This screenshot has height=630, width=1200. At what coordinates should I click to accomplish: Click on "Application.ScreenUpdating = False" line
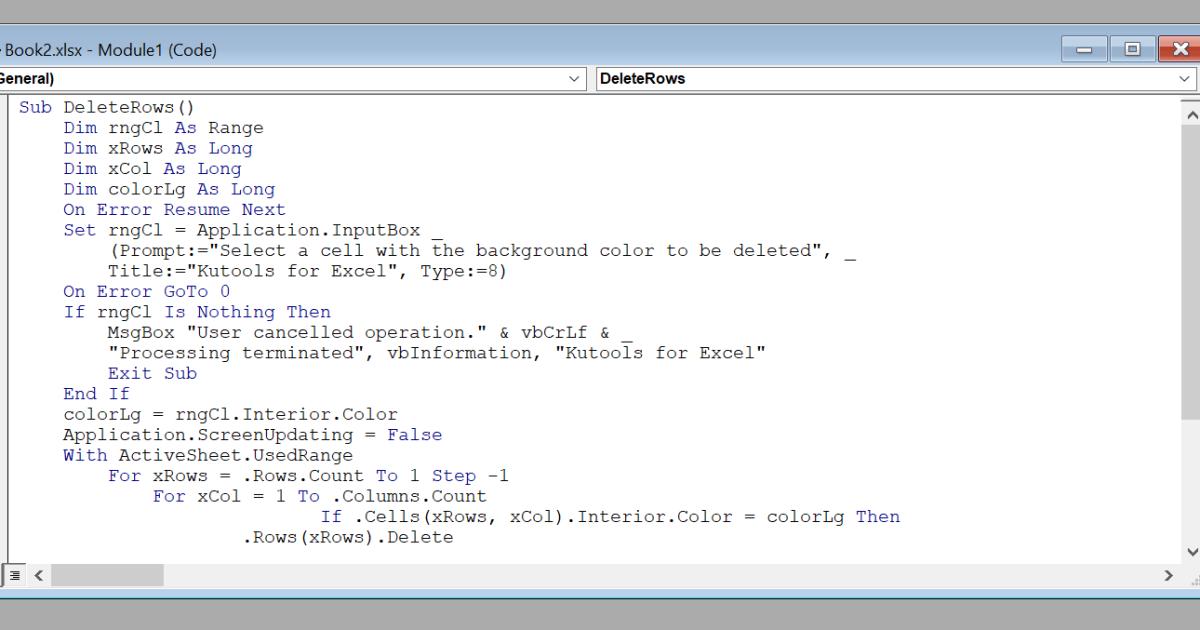[252, 435]
